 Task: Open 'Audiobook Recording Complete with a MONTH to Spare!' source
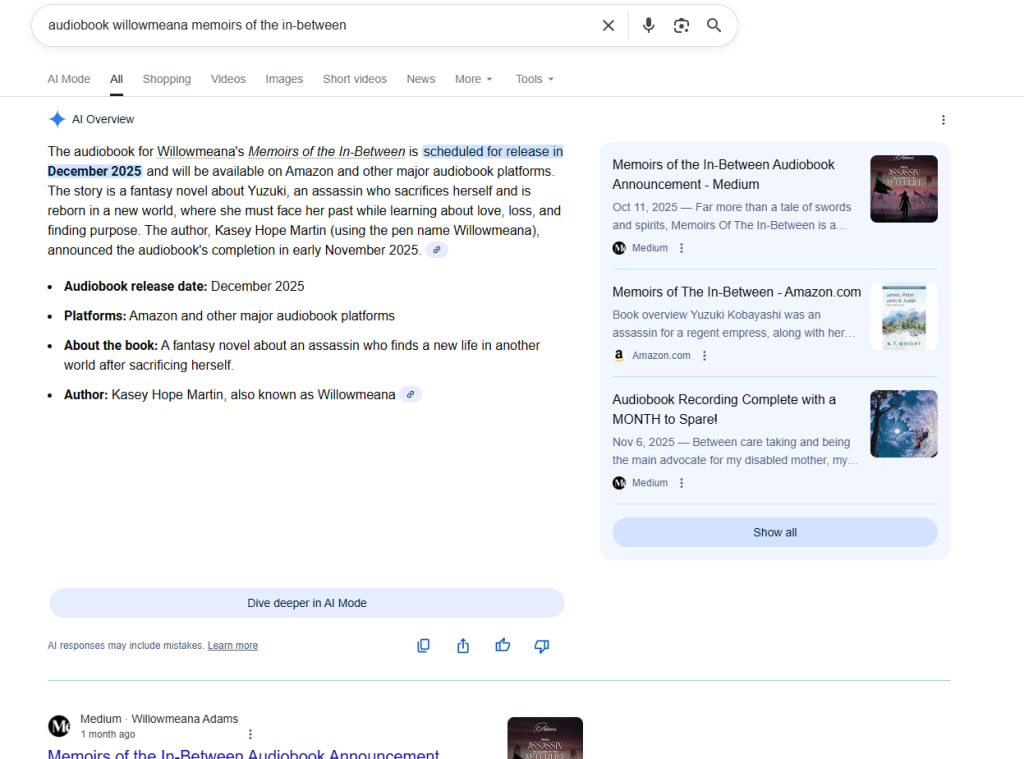(x=724, y=410)
